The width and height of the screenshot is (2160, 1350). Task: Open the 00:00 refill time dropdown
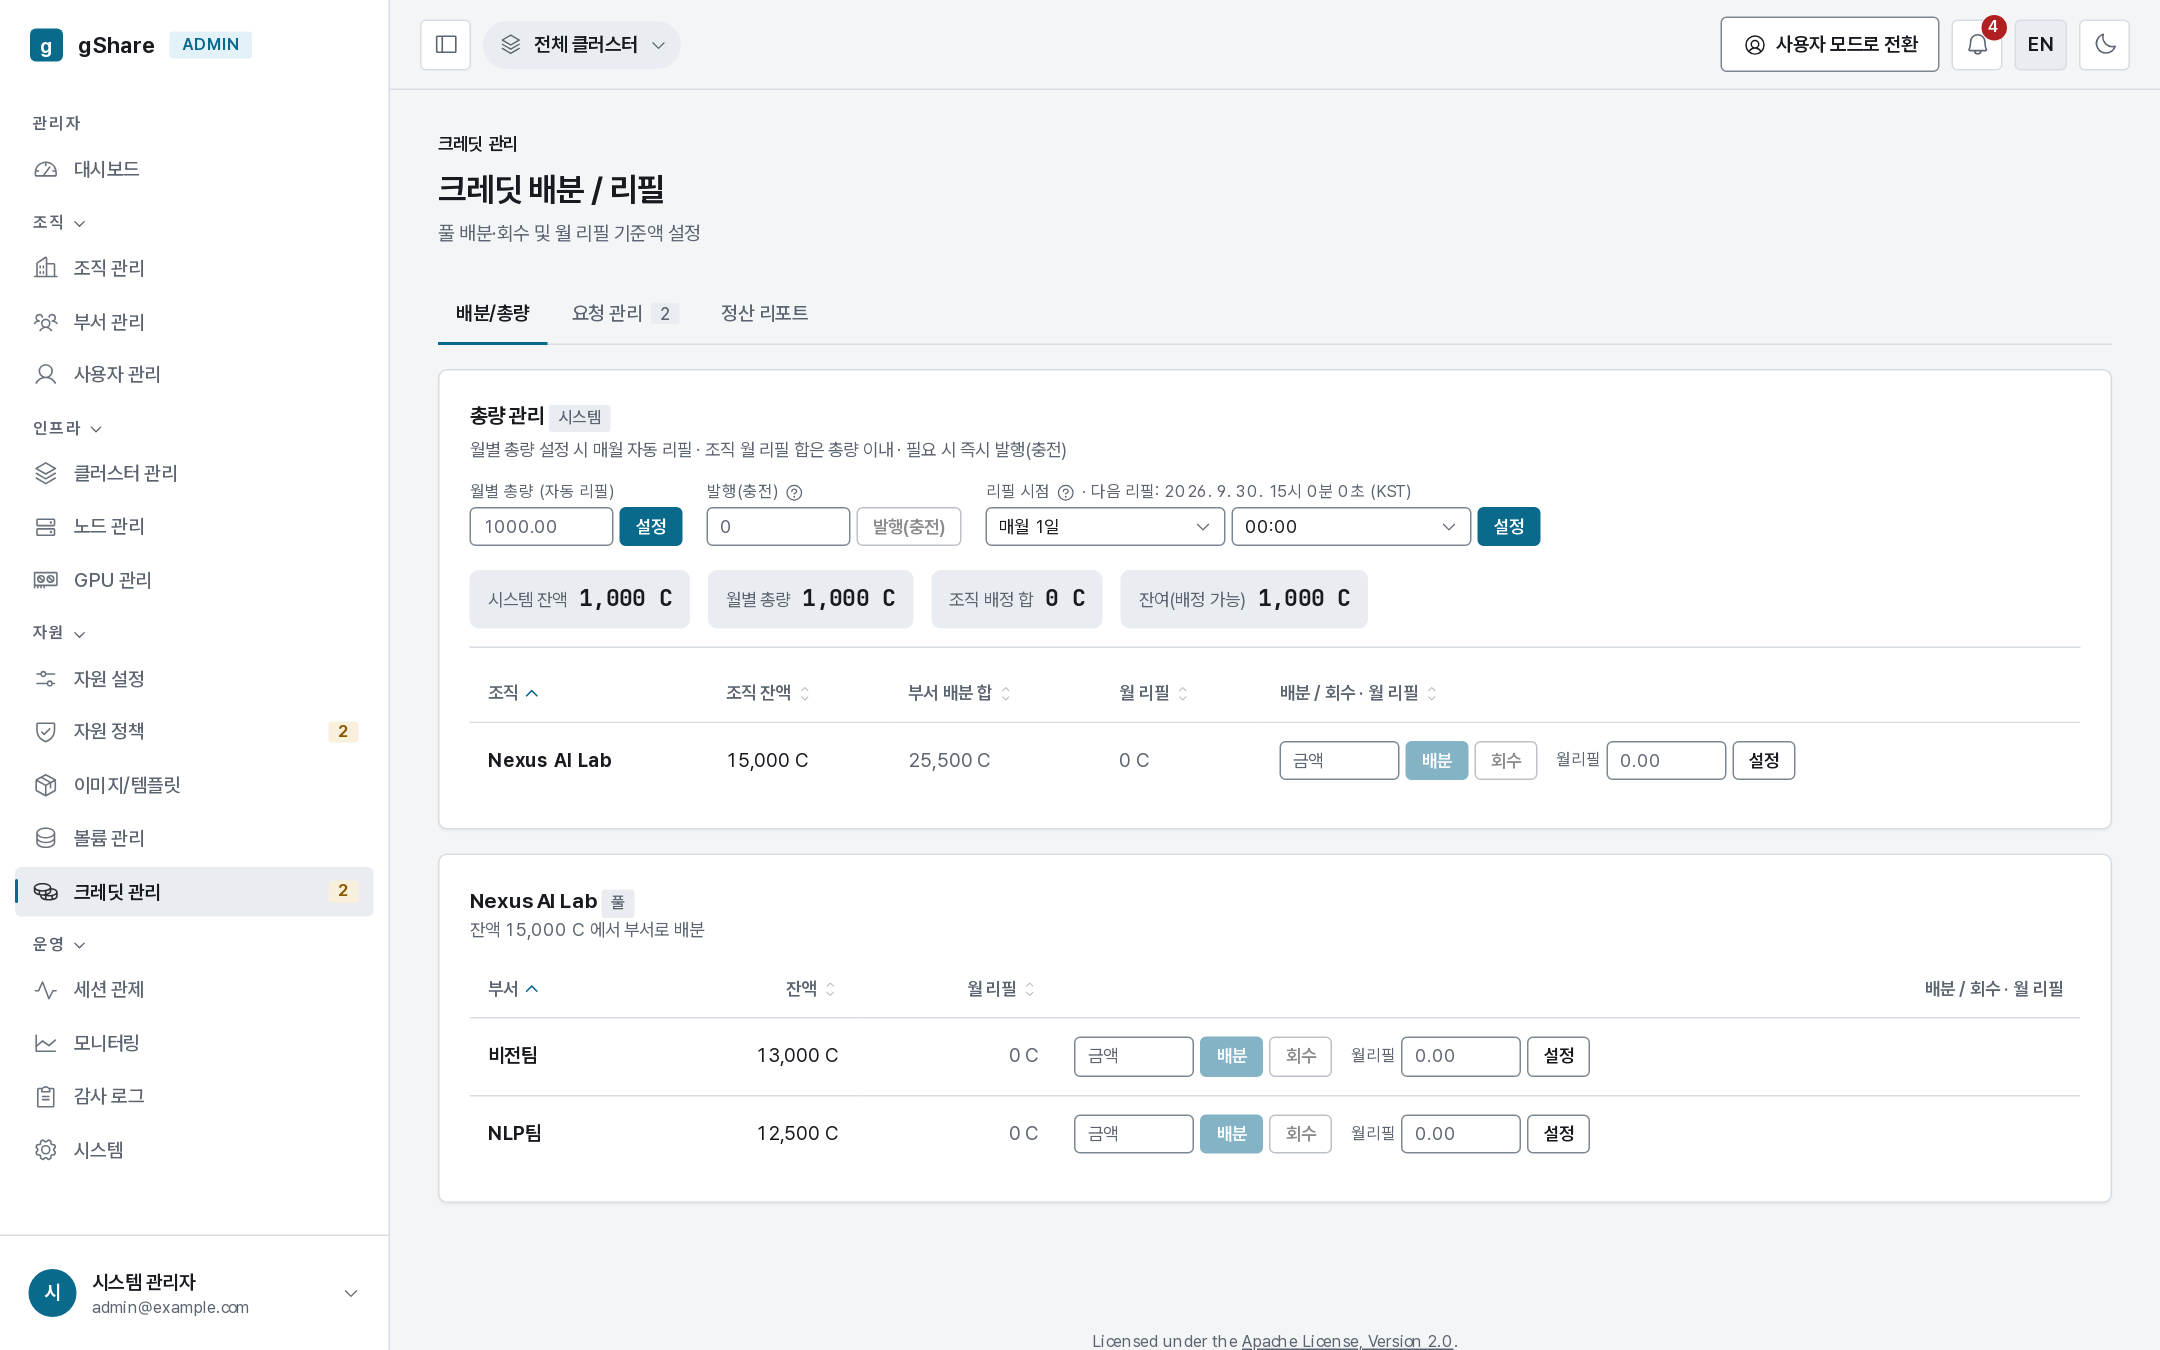[1351, 527]
